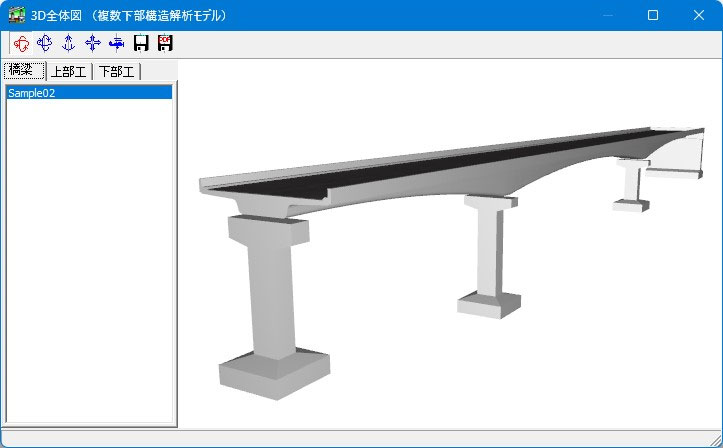723x448 pixels.
Task: Select the blue axis rotation tool
Action: (x=45, y=43)
